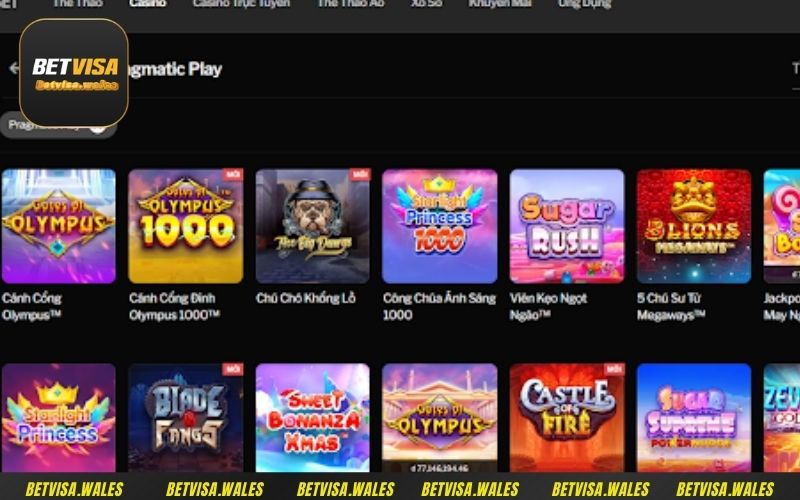Open Starlight Princess 1000 game tile
This screenshot has width=800, height=500.
coord(440,226)
